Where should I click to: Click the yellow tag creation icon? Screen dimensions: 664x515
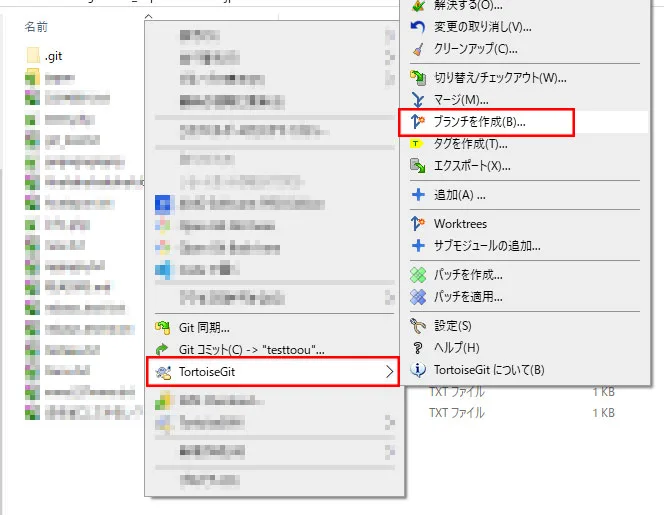pos(417,144)
